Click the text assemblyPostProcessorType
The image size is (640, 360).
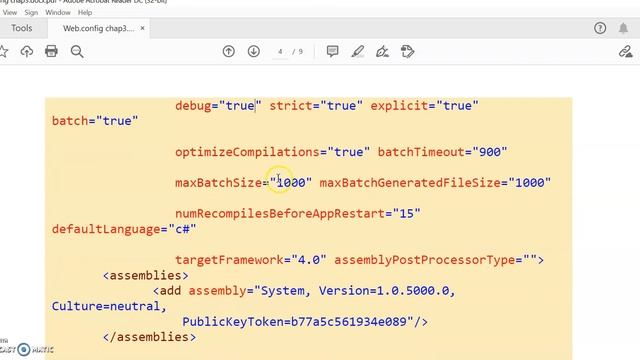pyautogui.click(x=424, y=260)
